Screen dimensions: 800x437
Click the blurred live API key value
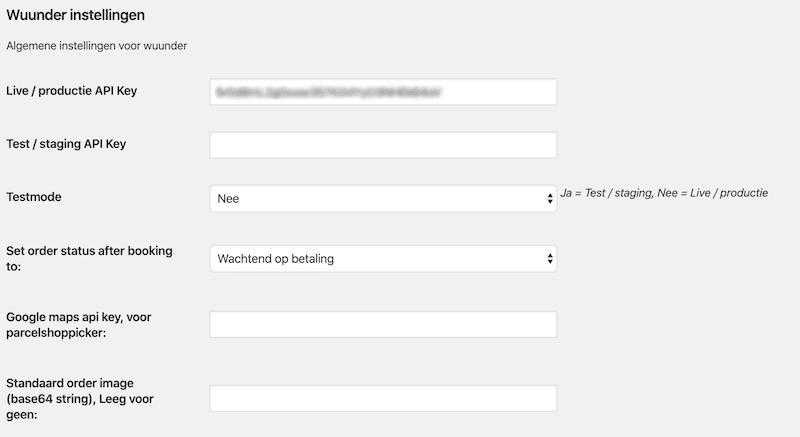coord(328,92)
